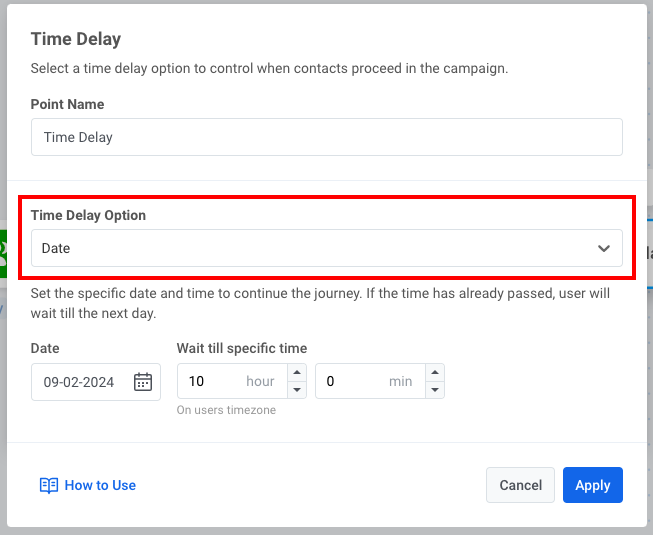Focus the Point Name text field
653x535 pixels.
pos(326,137)
